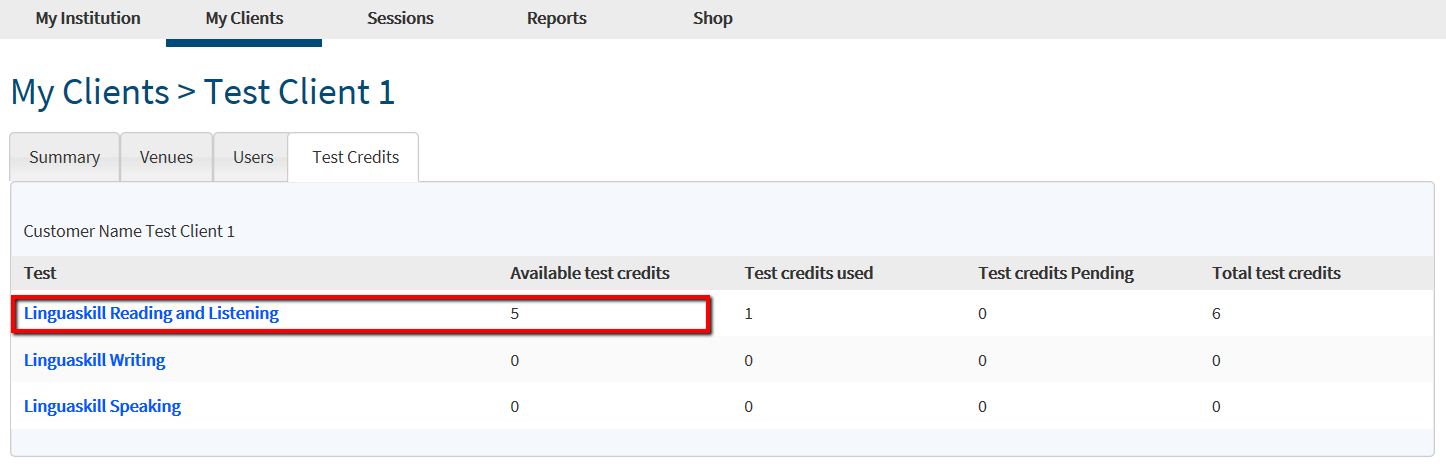Click the Total test credits column header
This screenshot has height=467, width=1446.
tap(1276, 273)
